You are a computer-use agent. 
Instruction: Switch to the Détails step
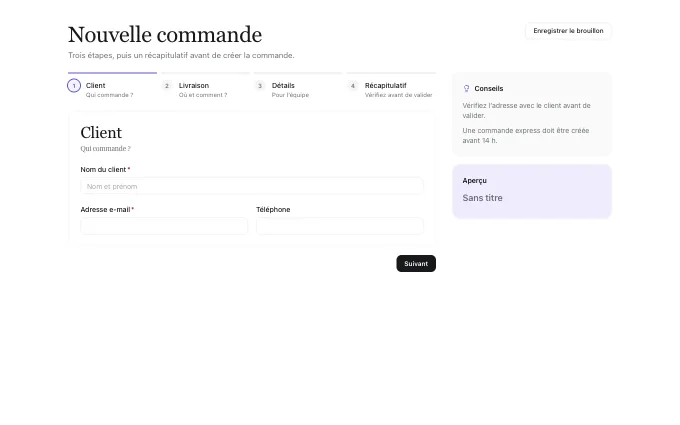pyautogui.click(x=298, y=86)
